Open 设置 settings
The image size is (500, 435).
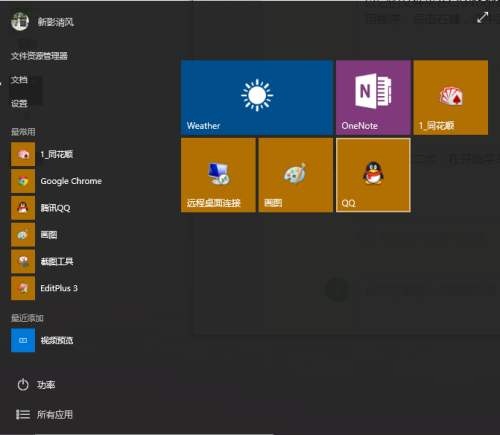(x=19, y=104)
